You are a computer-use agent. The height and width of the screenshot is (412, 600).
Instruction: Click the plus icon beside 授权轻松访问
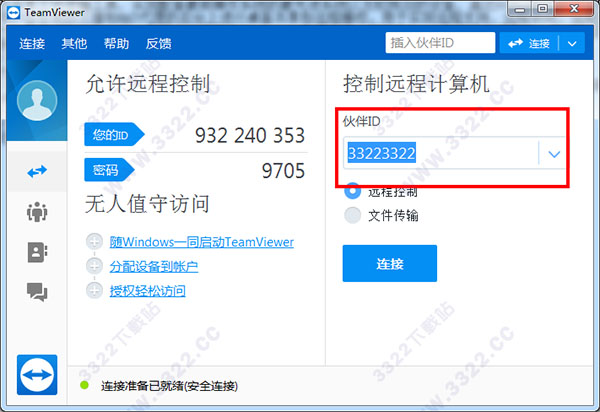94,290
